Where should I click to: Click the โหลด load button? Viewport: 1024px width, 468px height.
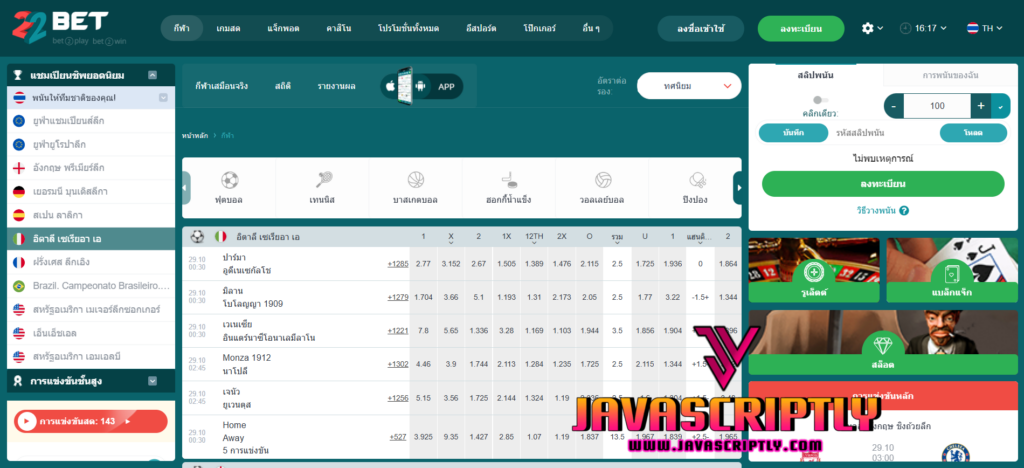[x=973, y=133]
